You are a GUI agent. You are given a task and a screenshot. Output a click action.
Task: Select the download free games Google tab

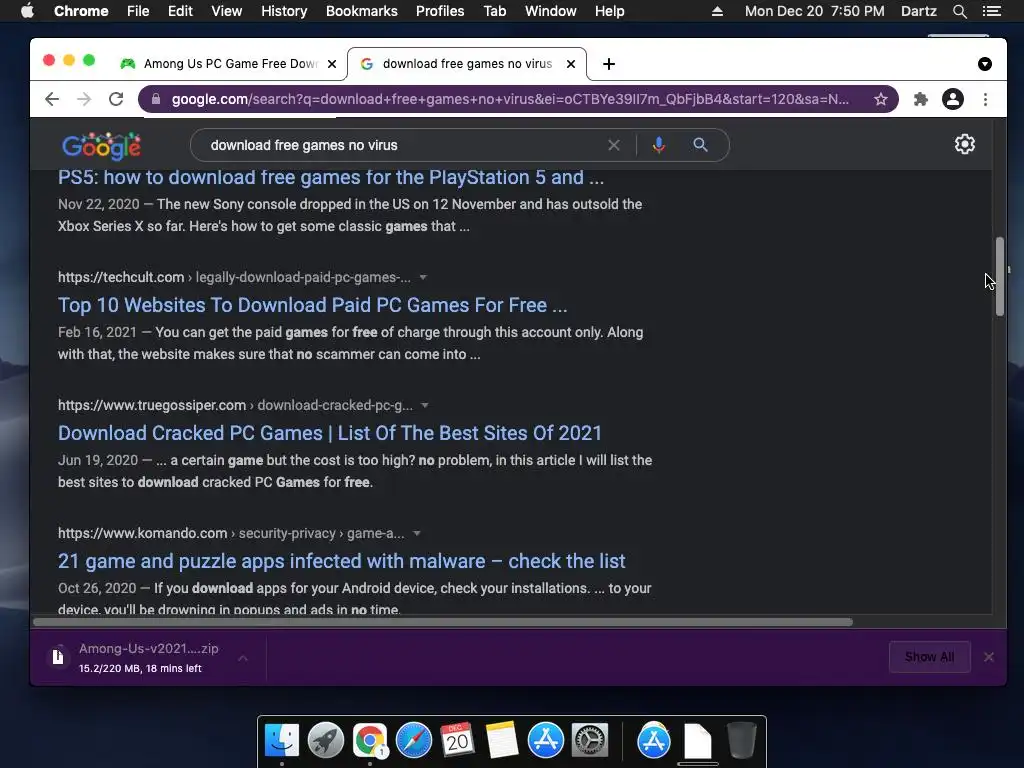[467, 64]
